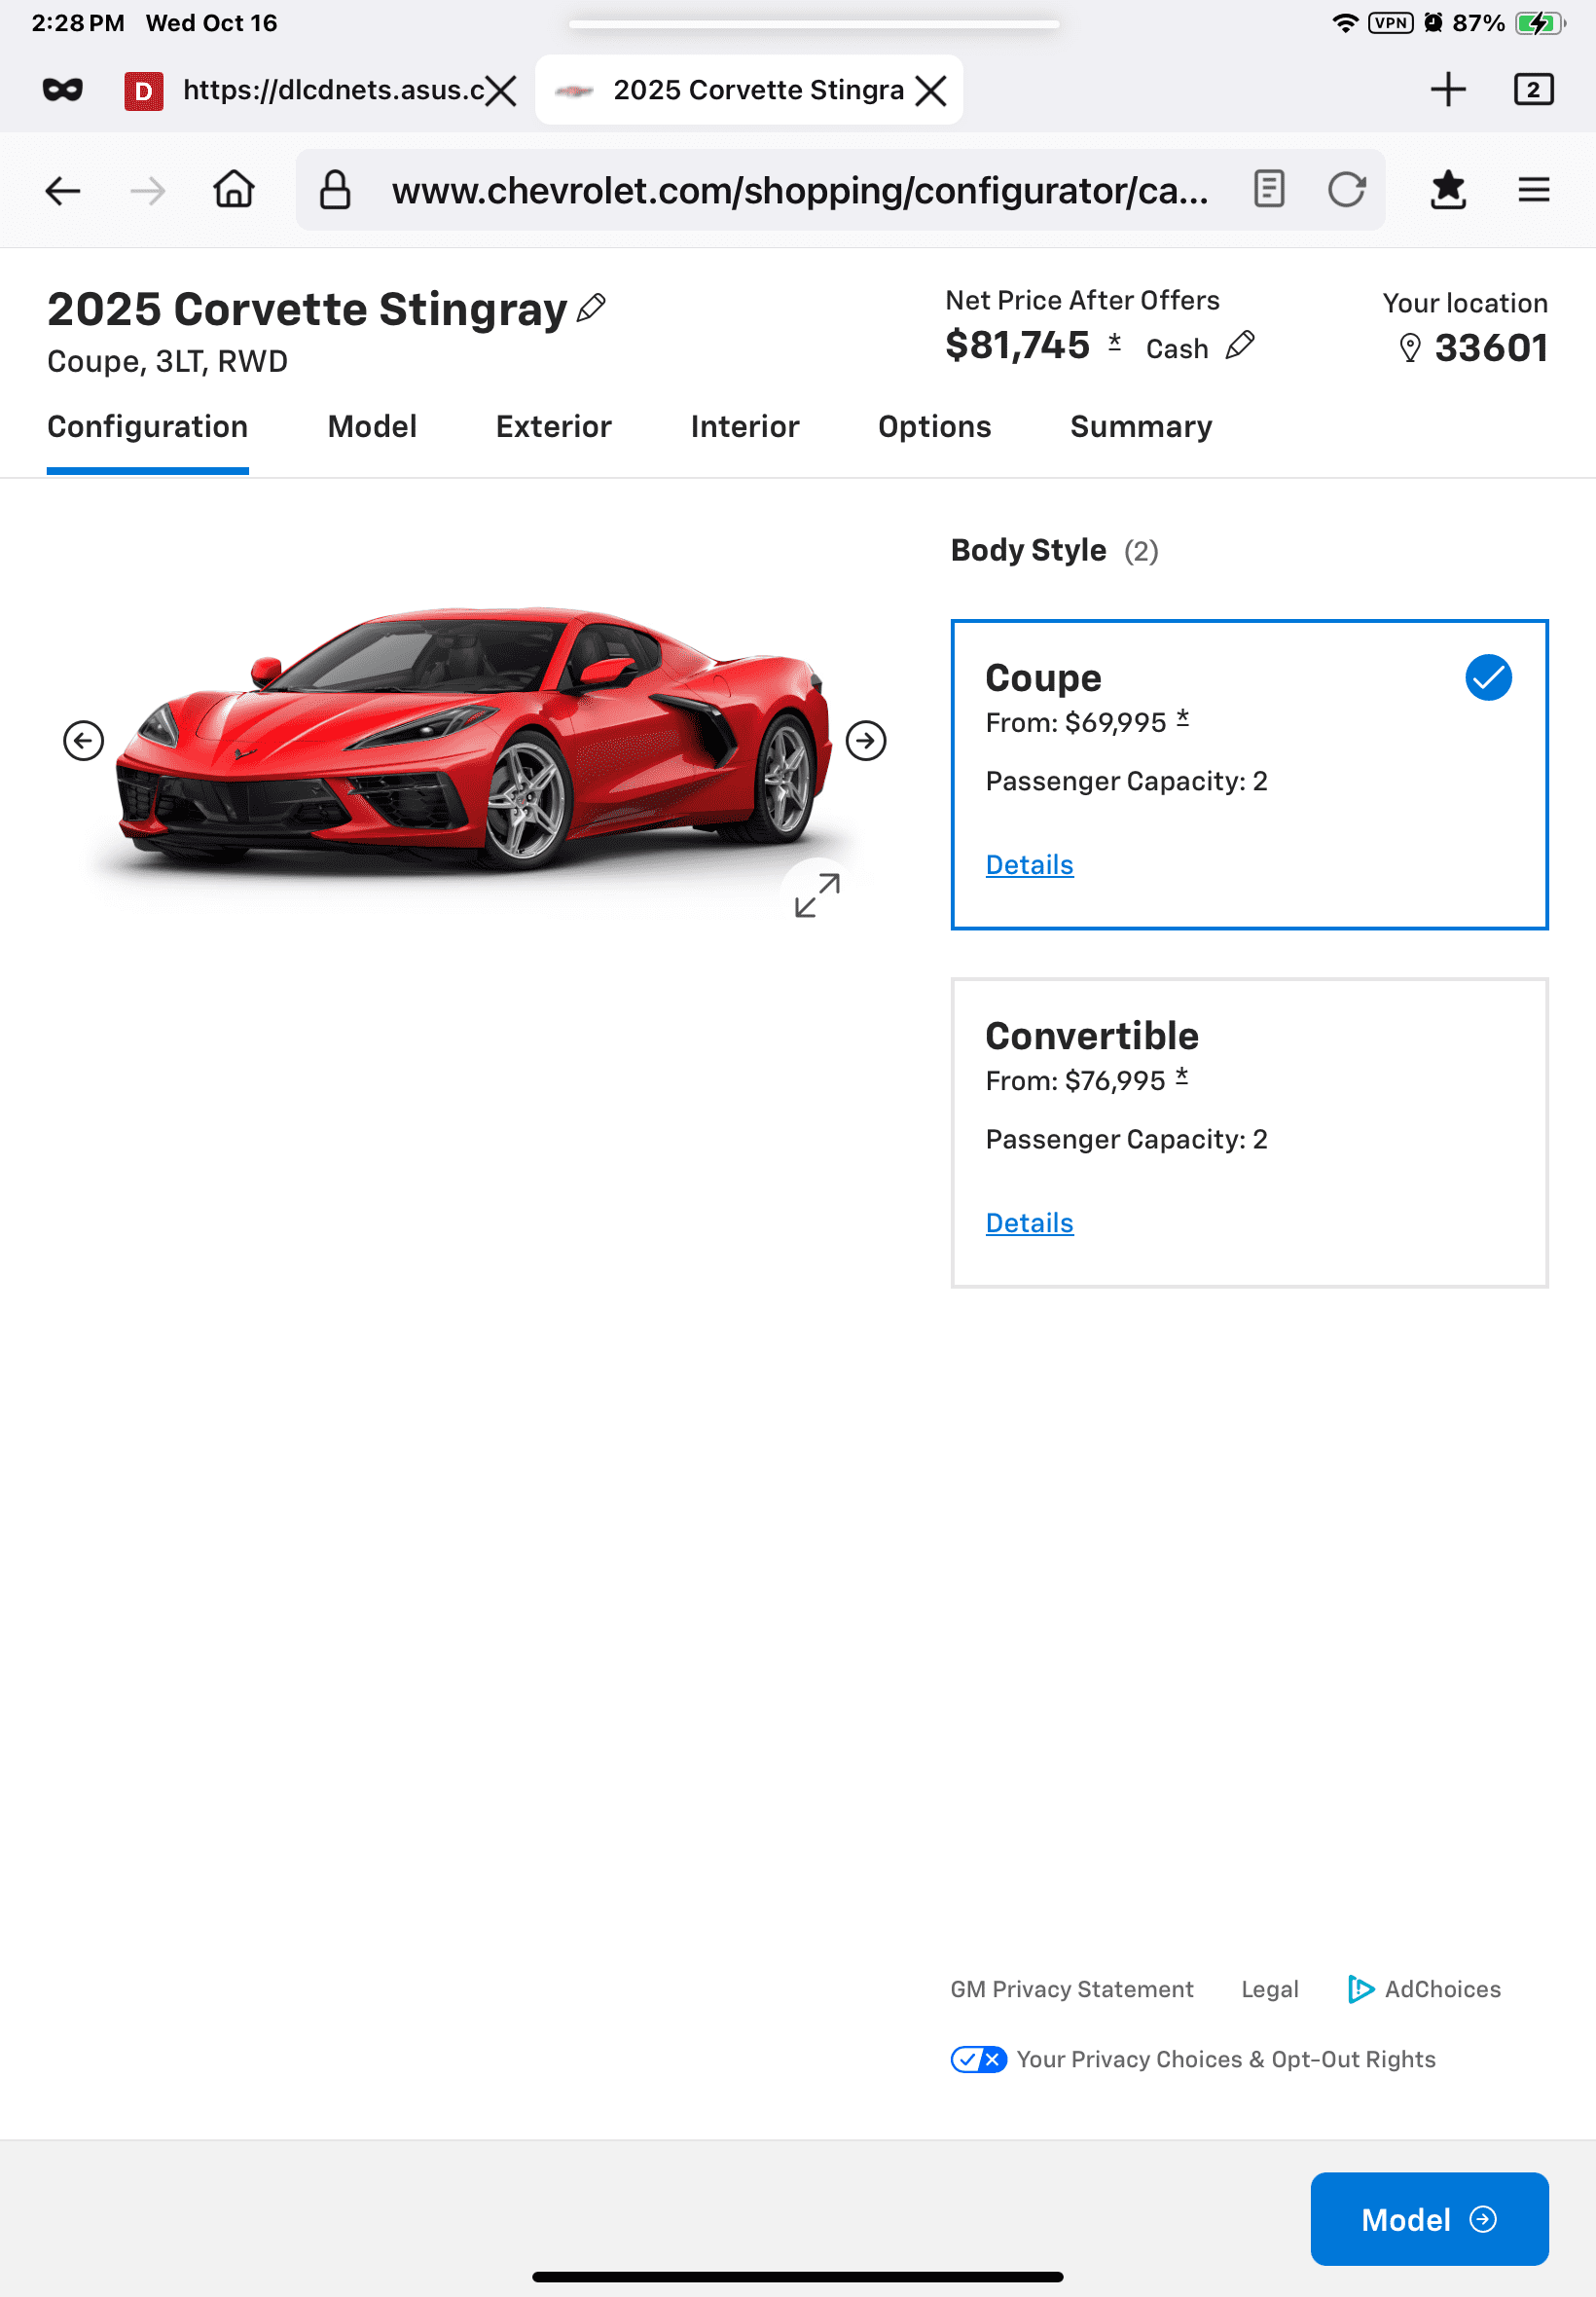Open private browsing mask icon

(x=63, y=90)
